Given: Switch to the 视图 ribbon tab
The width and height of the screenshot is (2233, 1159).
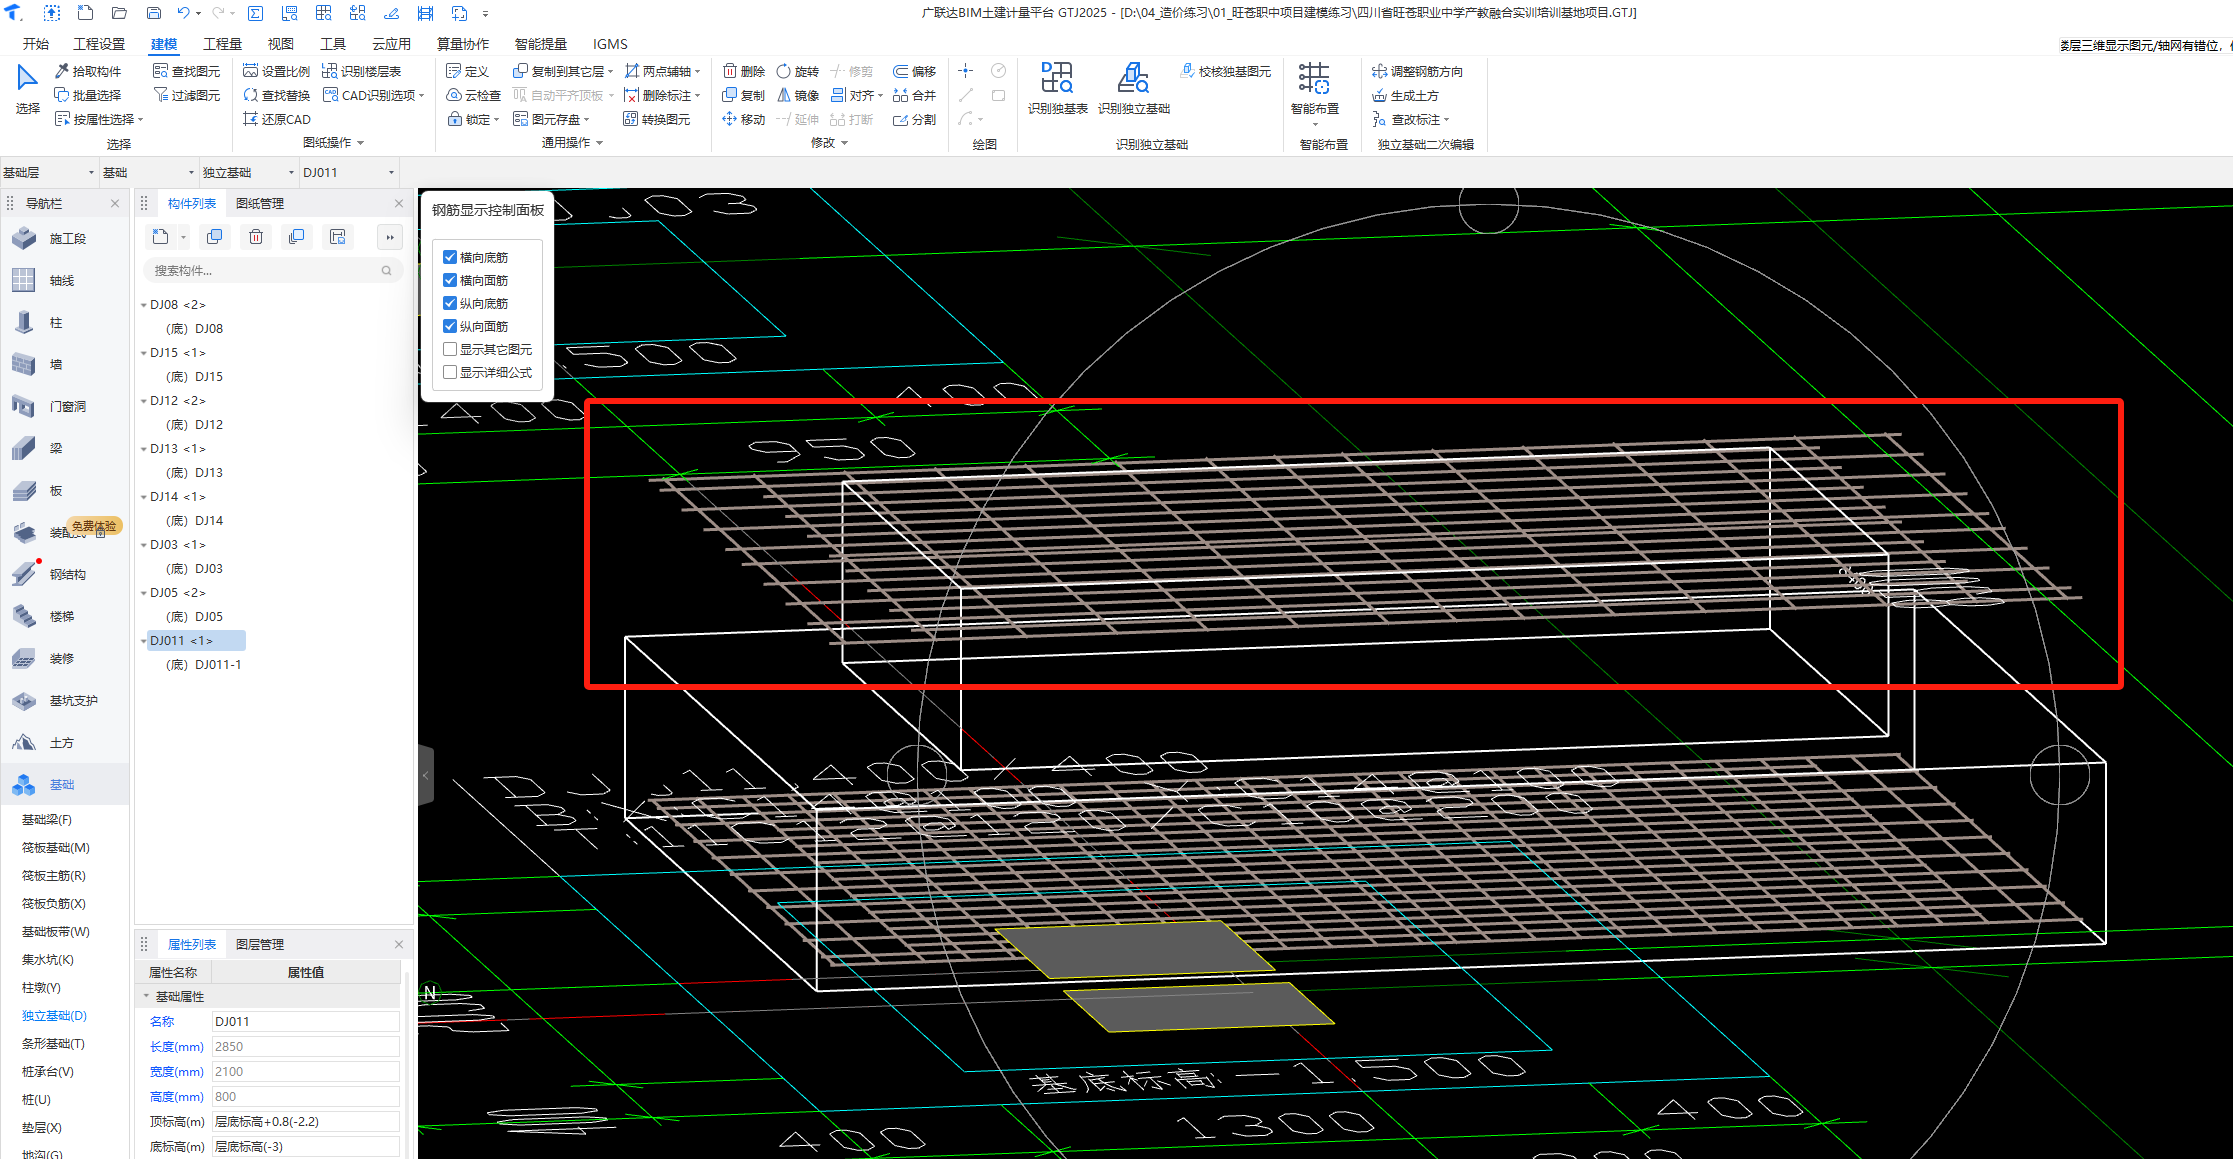Looking at the screenshot, I should pyautogui.click(x=281, y=44).
